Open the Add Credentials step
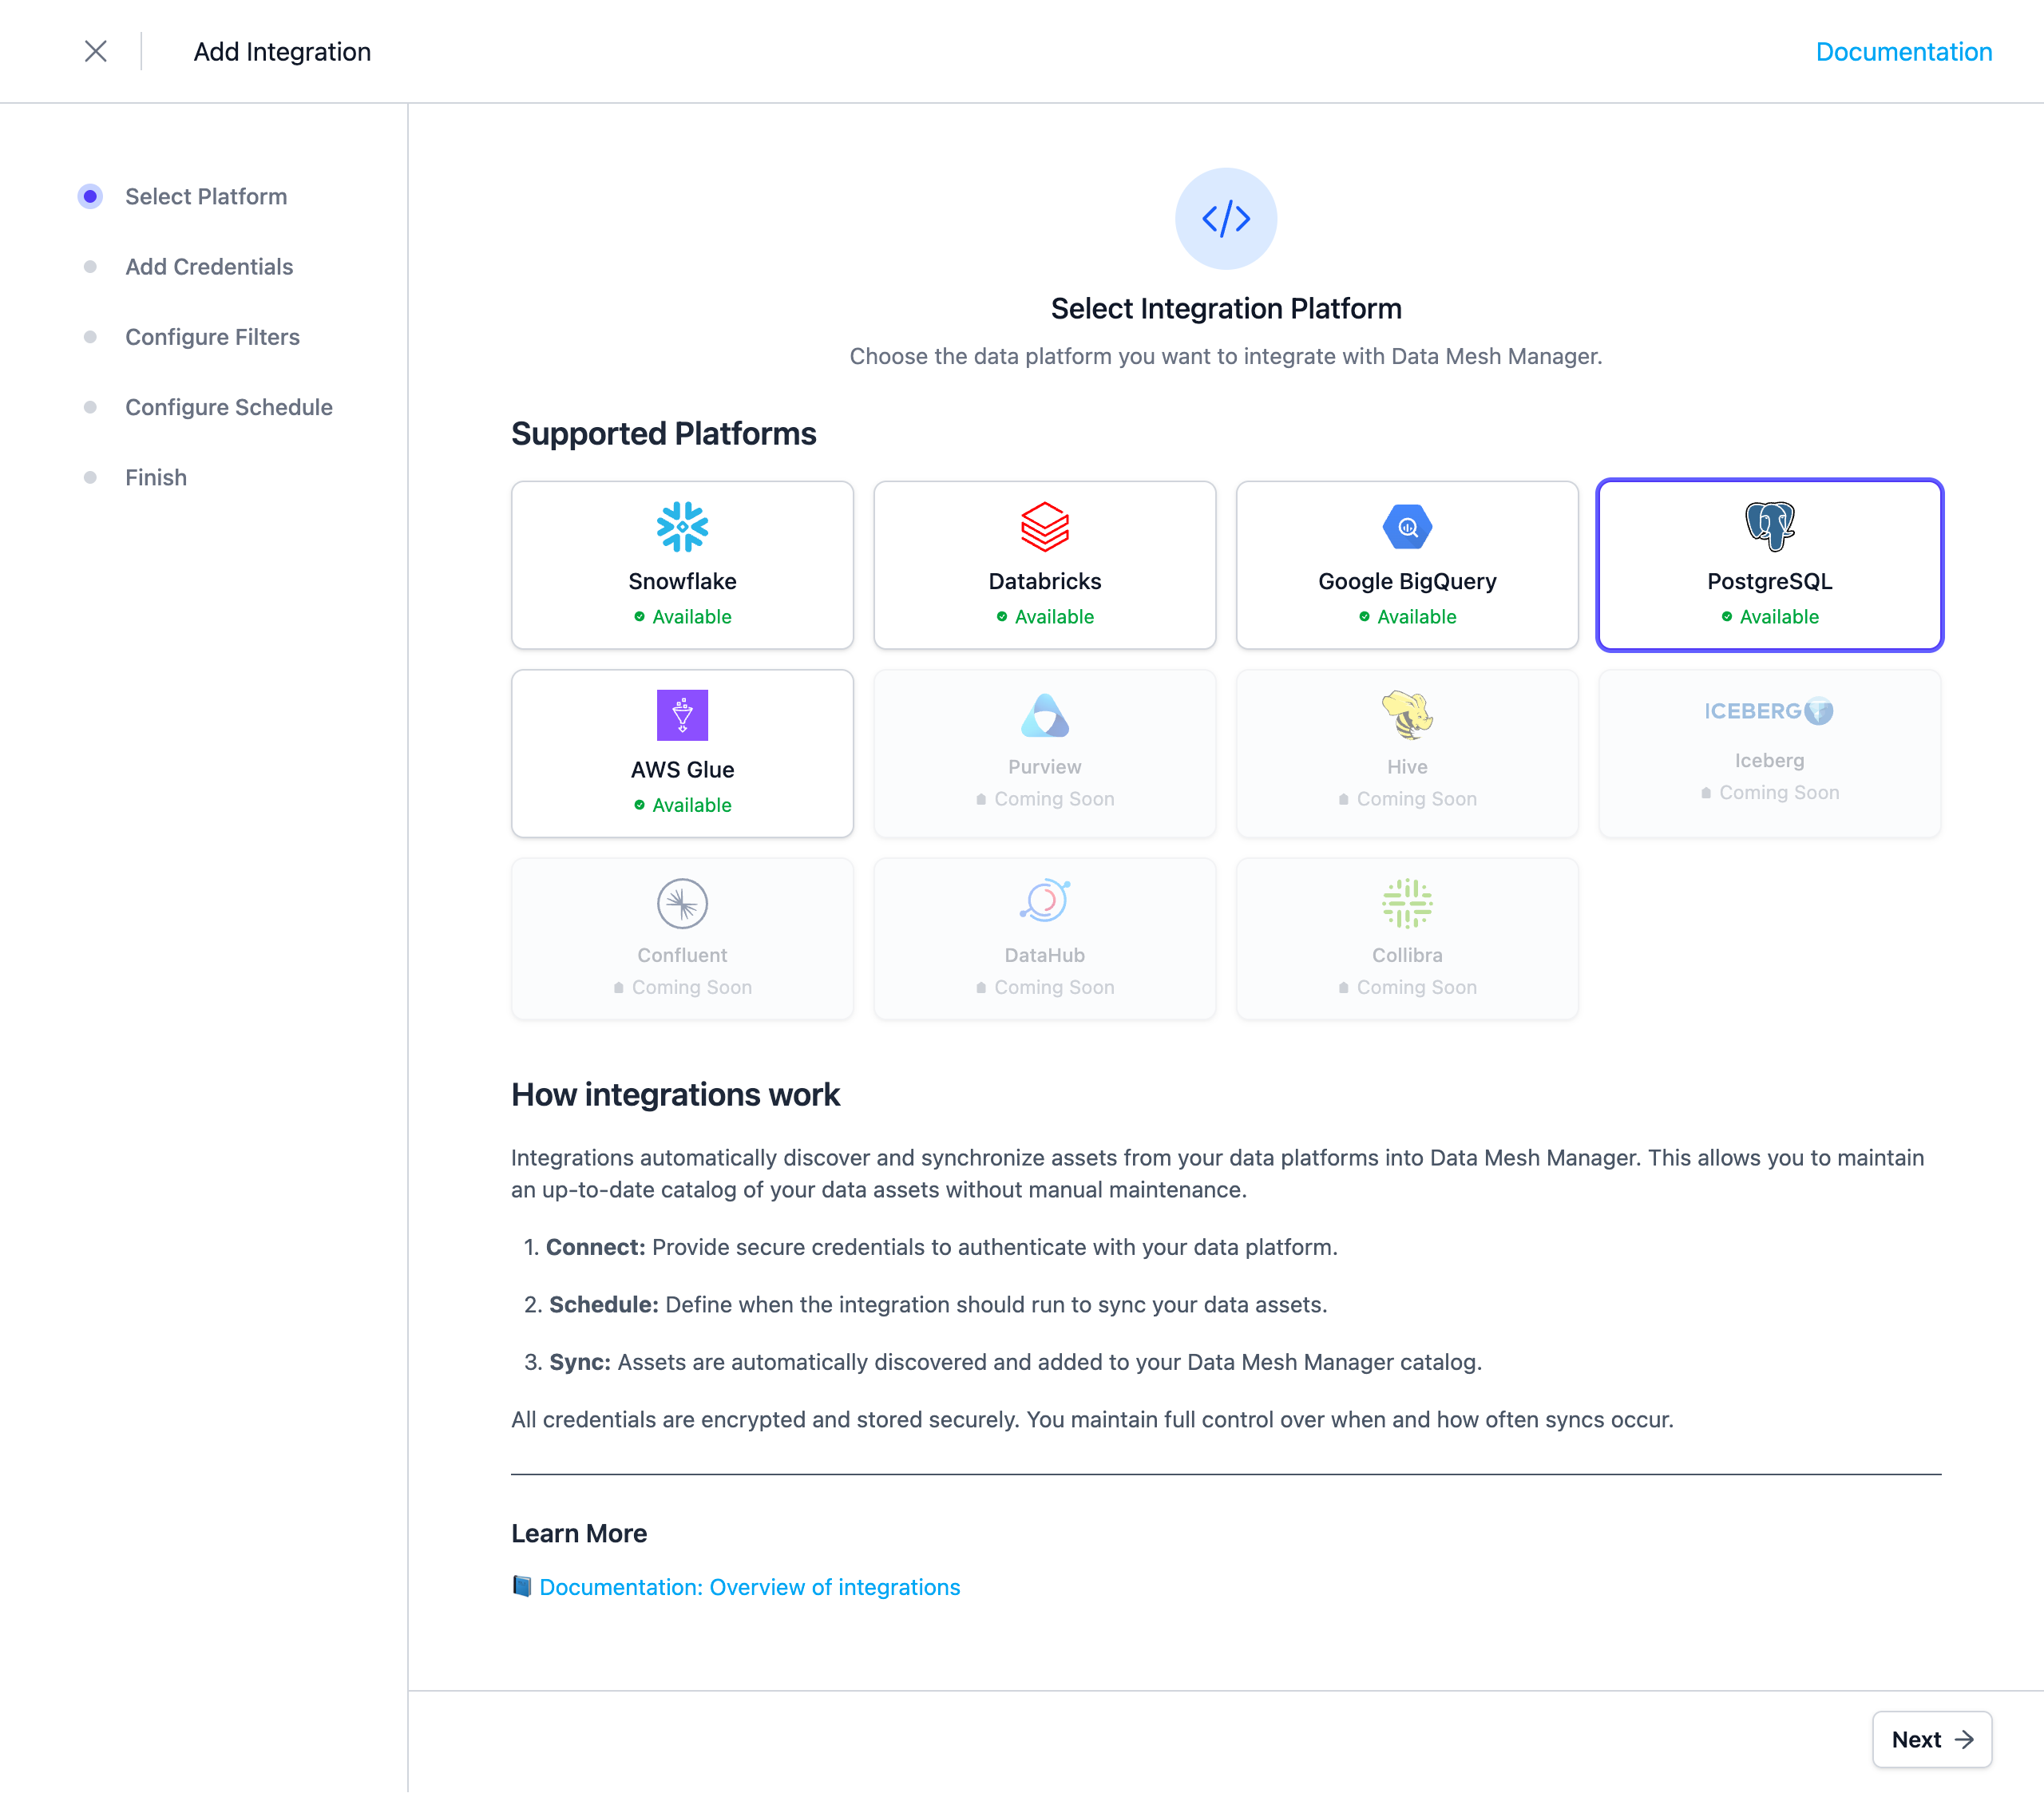2044x1793 pixels. [209, 266]
